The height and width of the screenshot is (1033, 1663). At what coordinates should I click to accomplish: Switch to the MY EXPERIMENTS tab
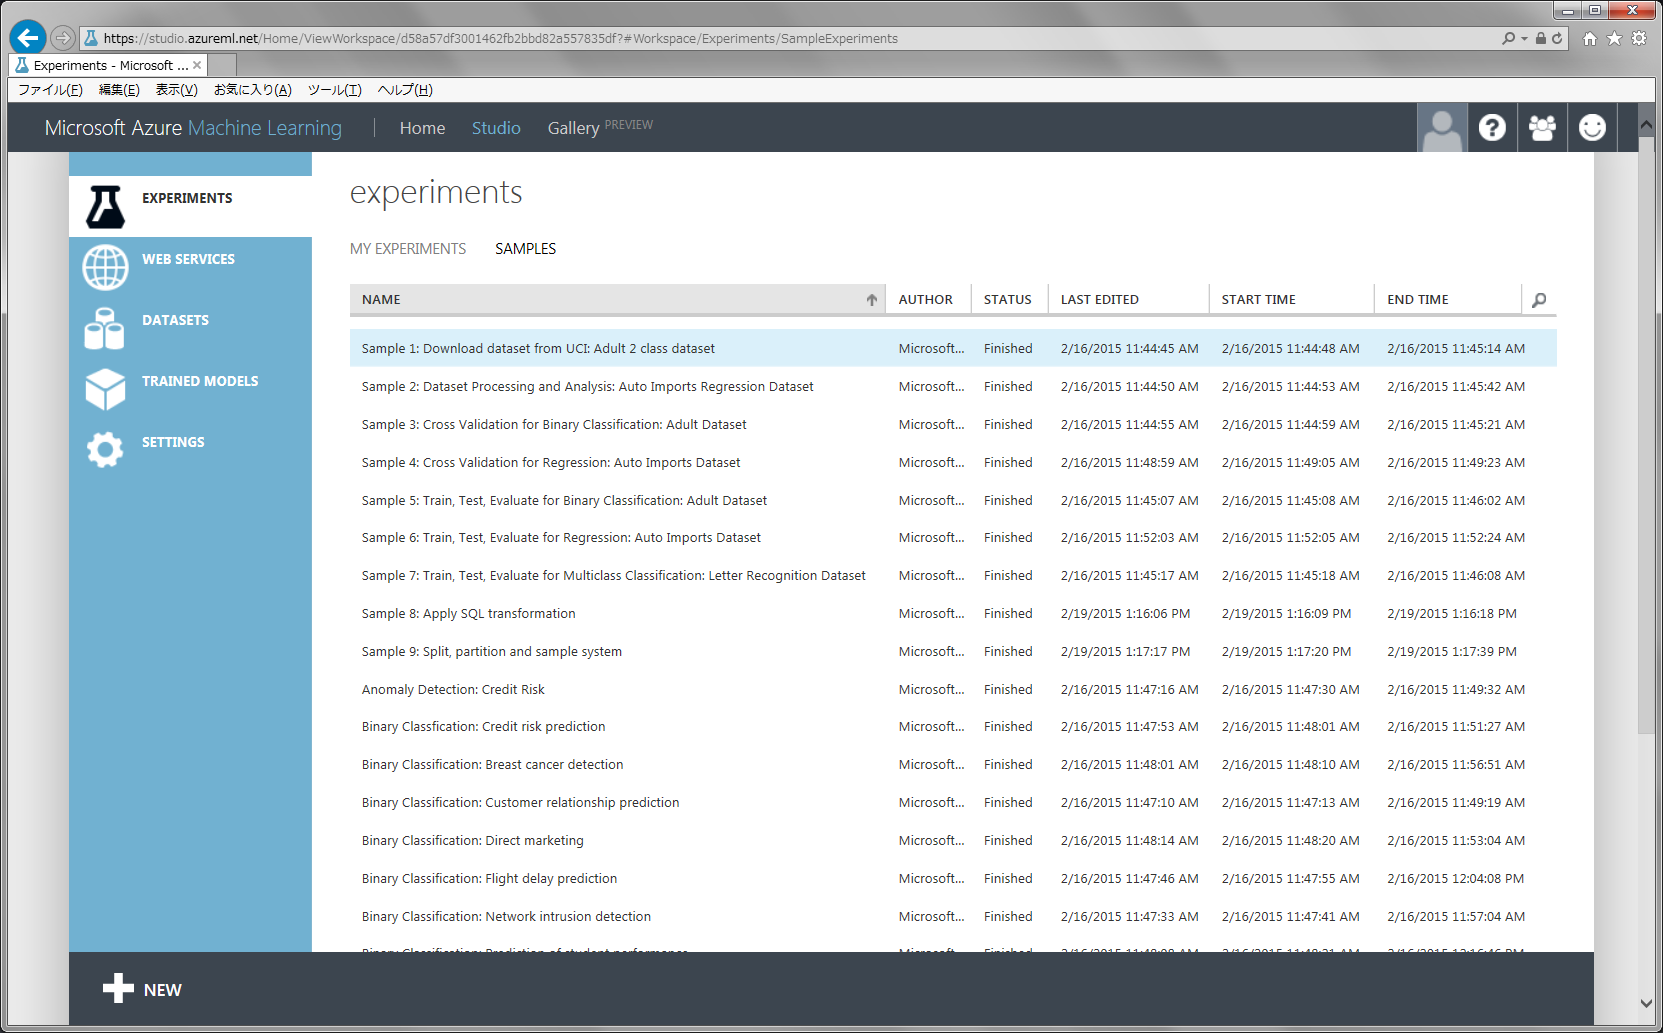pyautogui.click(x=408, y=249)
